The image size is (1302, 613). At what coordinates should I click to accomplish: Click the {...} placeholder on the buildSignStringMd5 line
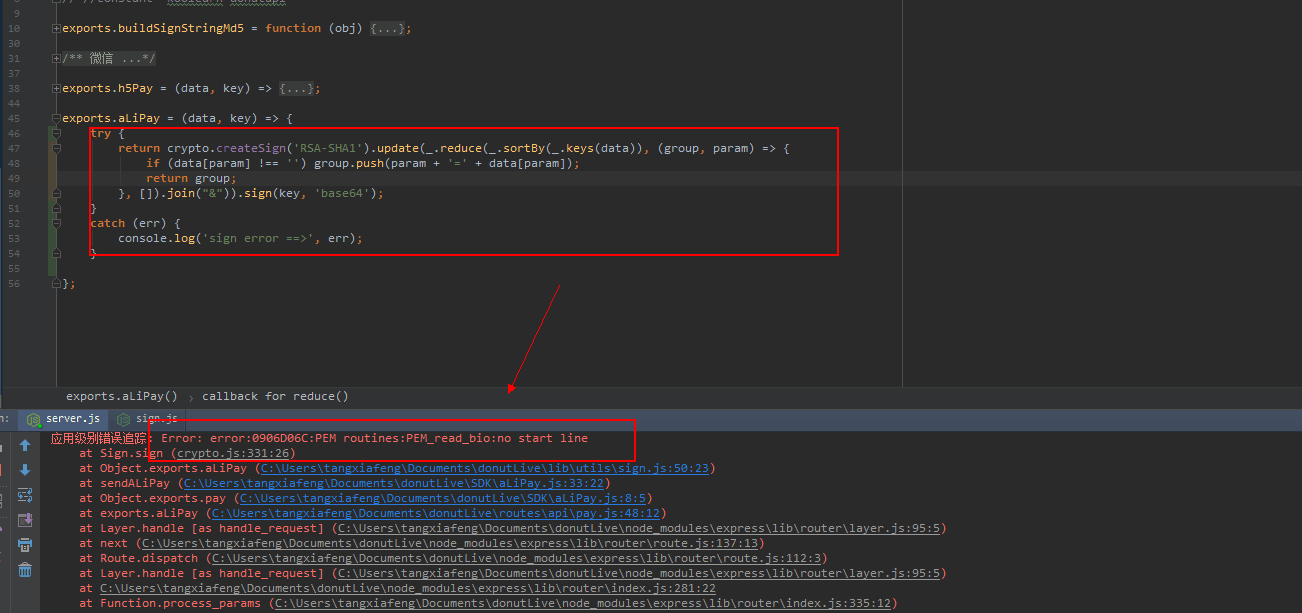[x=386, y=28]
